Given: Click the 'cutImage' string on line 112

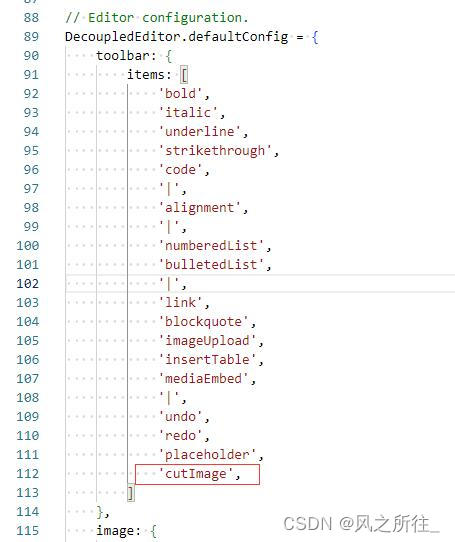Looking at the screenshot, I should click(196, 474).
